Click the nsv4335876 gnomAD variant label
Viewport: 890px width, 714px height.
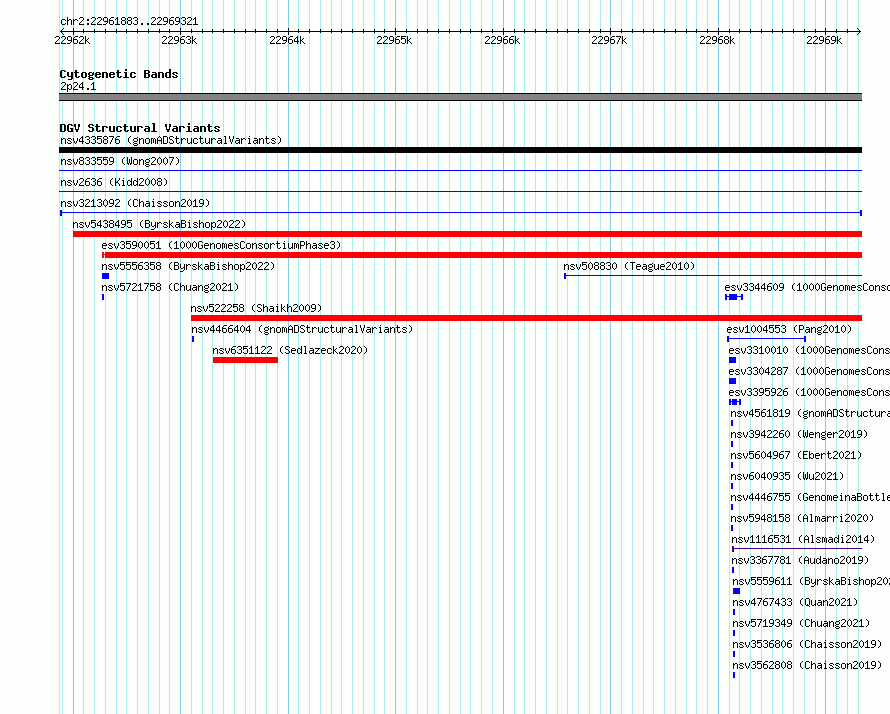click(171, 140)
